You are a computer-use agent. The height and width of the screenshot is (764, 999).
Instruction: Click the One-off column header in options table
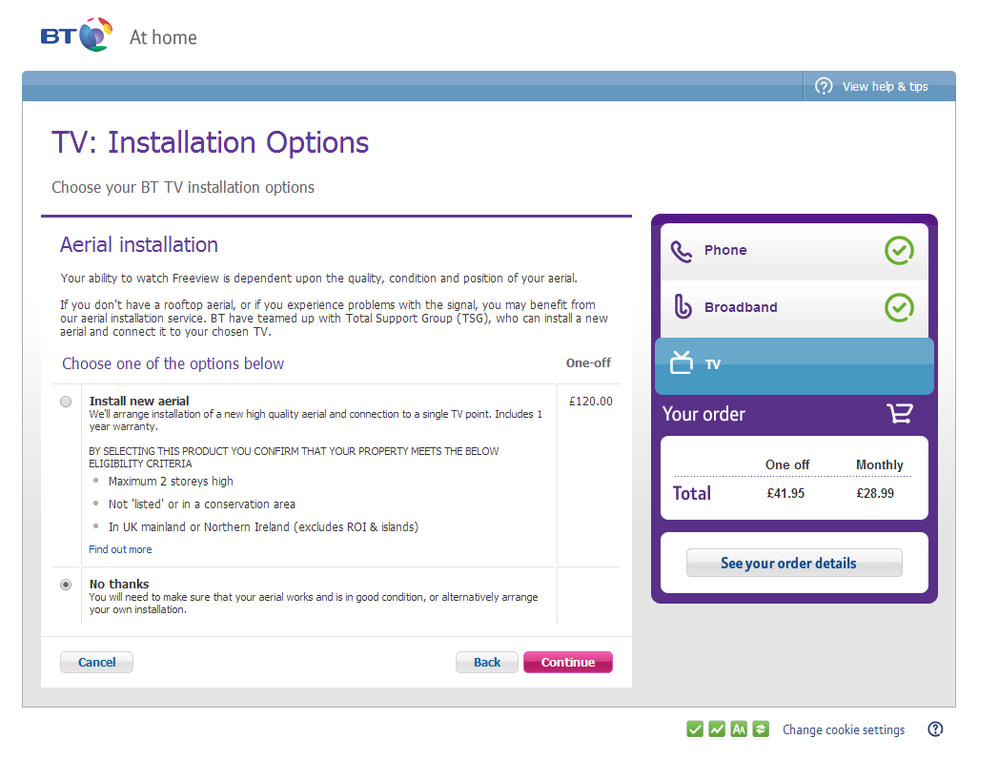[588, 363]
